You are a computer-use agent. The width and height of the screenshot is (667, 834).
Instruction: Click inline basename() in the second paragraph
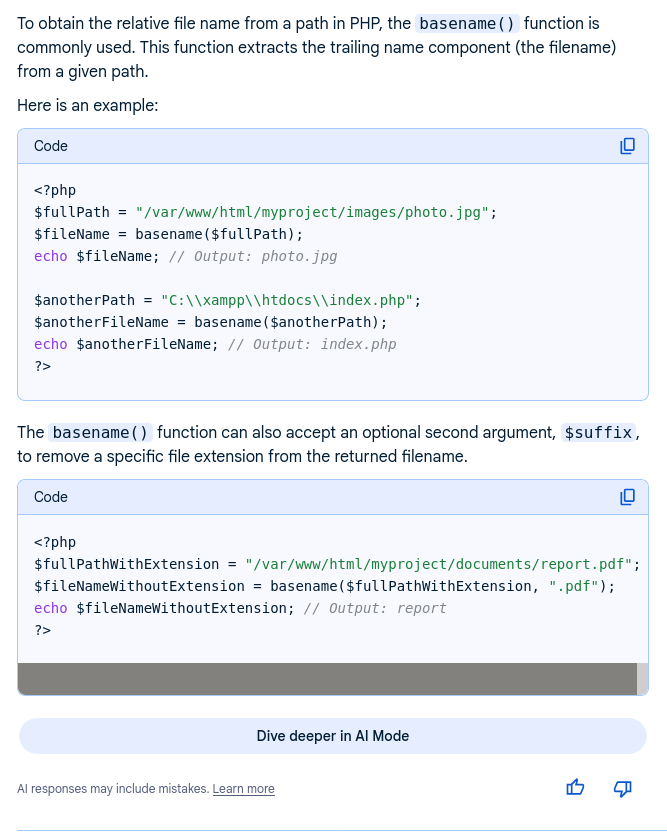tap(101, 433)
